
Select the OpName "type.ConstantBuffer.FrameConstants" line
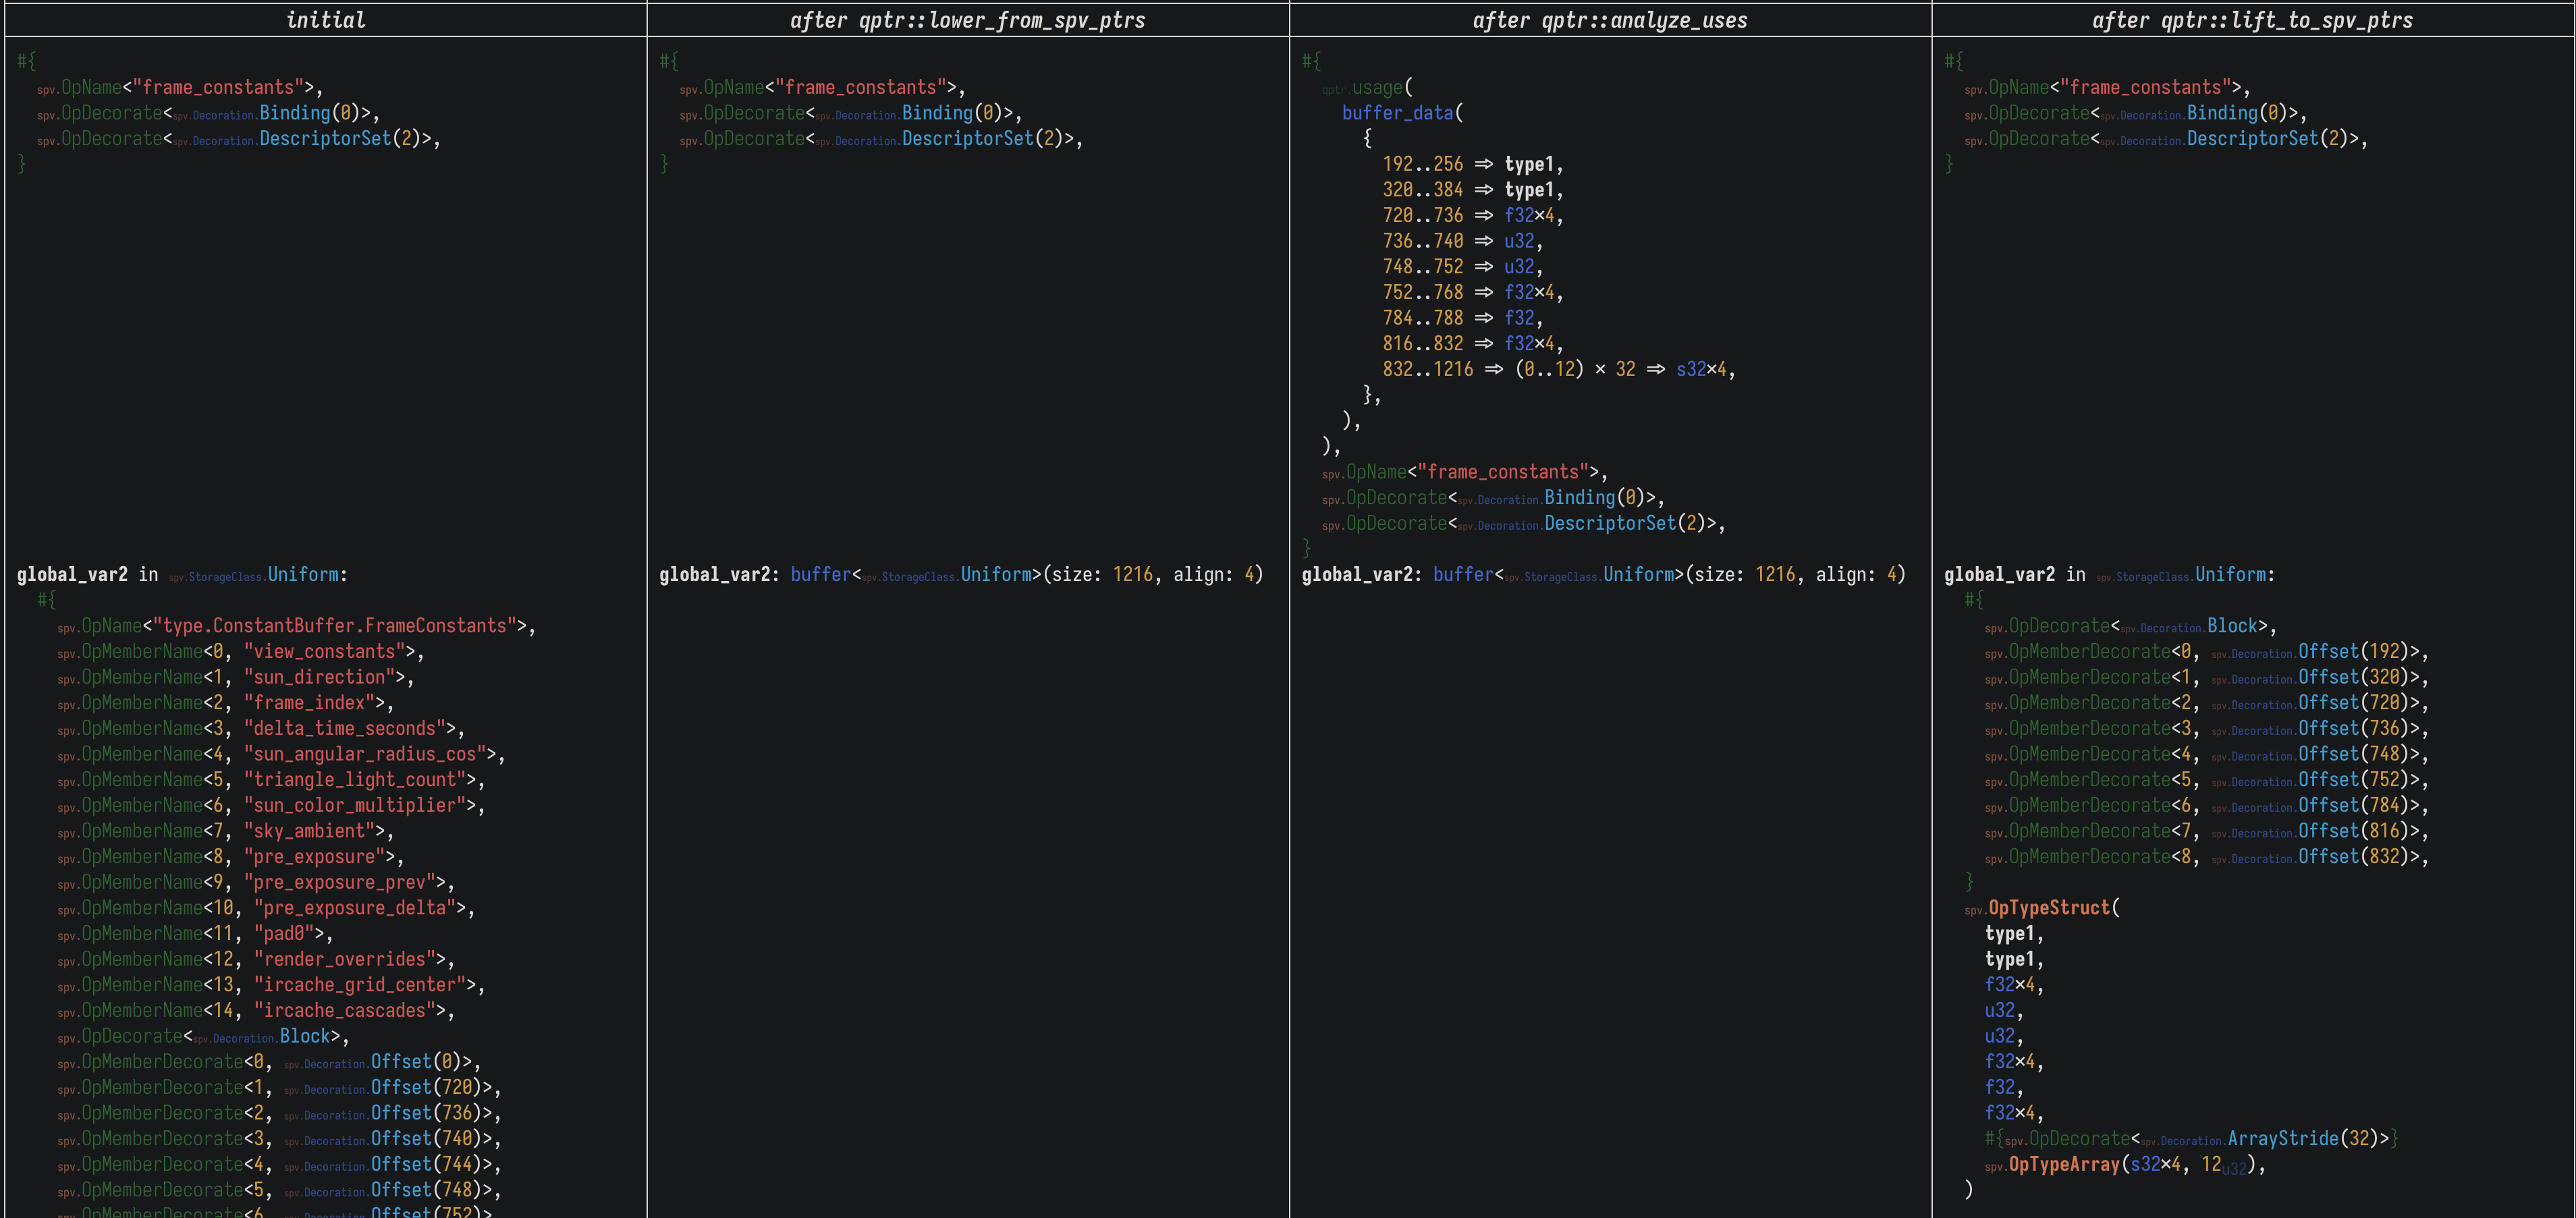click(x=296, y=626)
